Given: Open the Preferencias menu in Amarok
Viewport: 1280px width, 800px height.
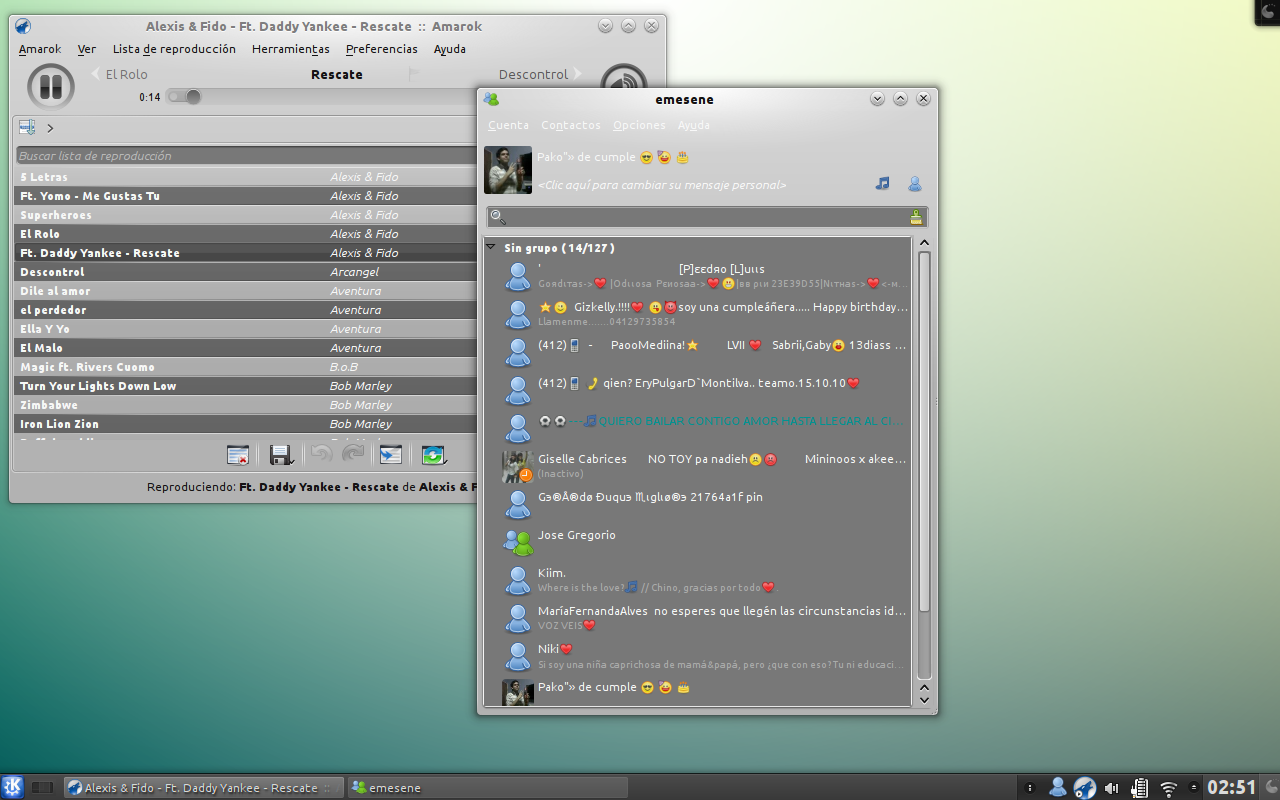Looking at the screenshot, I should pos(382,49).
